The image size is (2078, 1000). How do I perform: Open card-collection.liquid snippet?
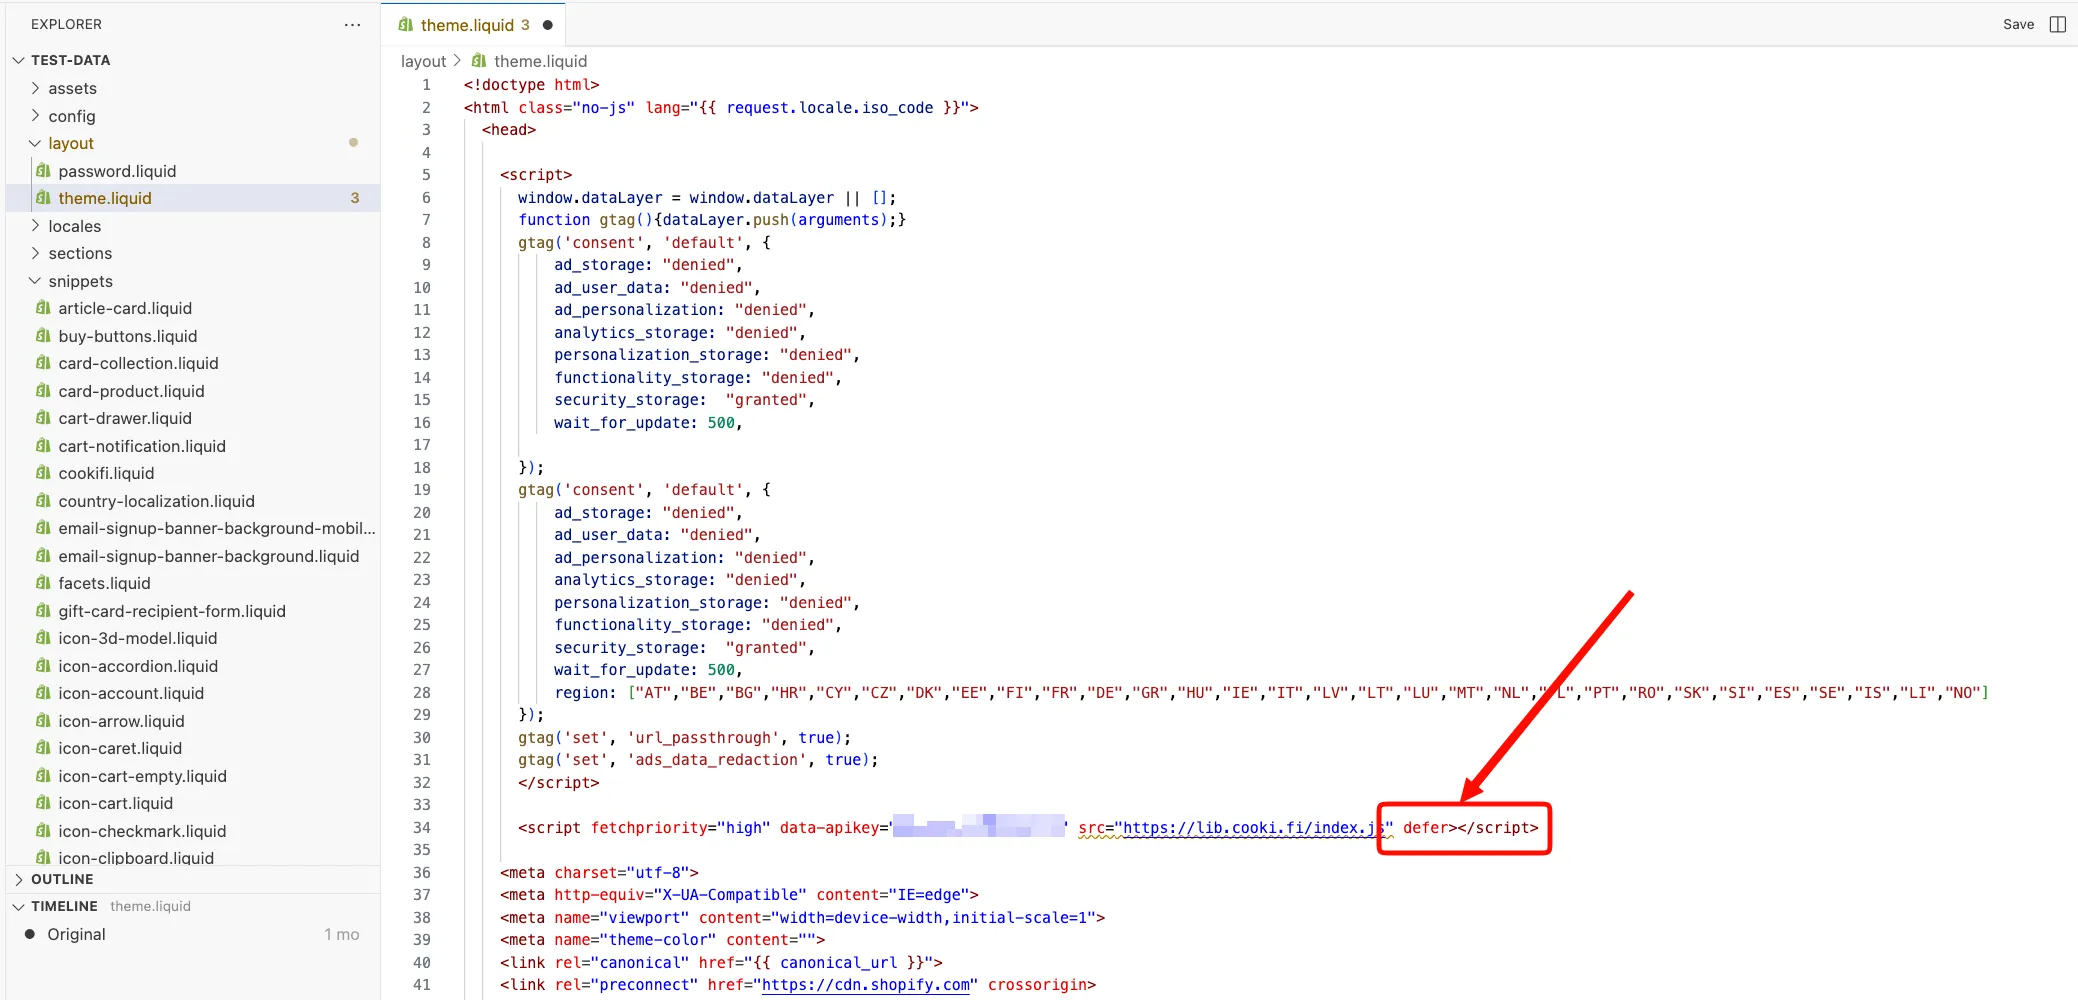click(x=138, y=363)
